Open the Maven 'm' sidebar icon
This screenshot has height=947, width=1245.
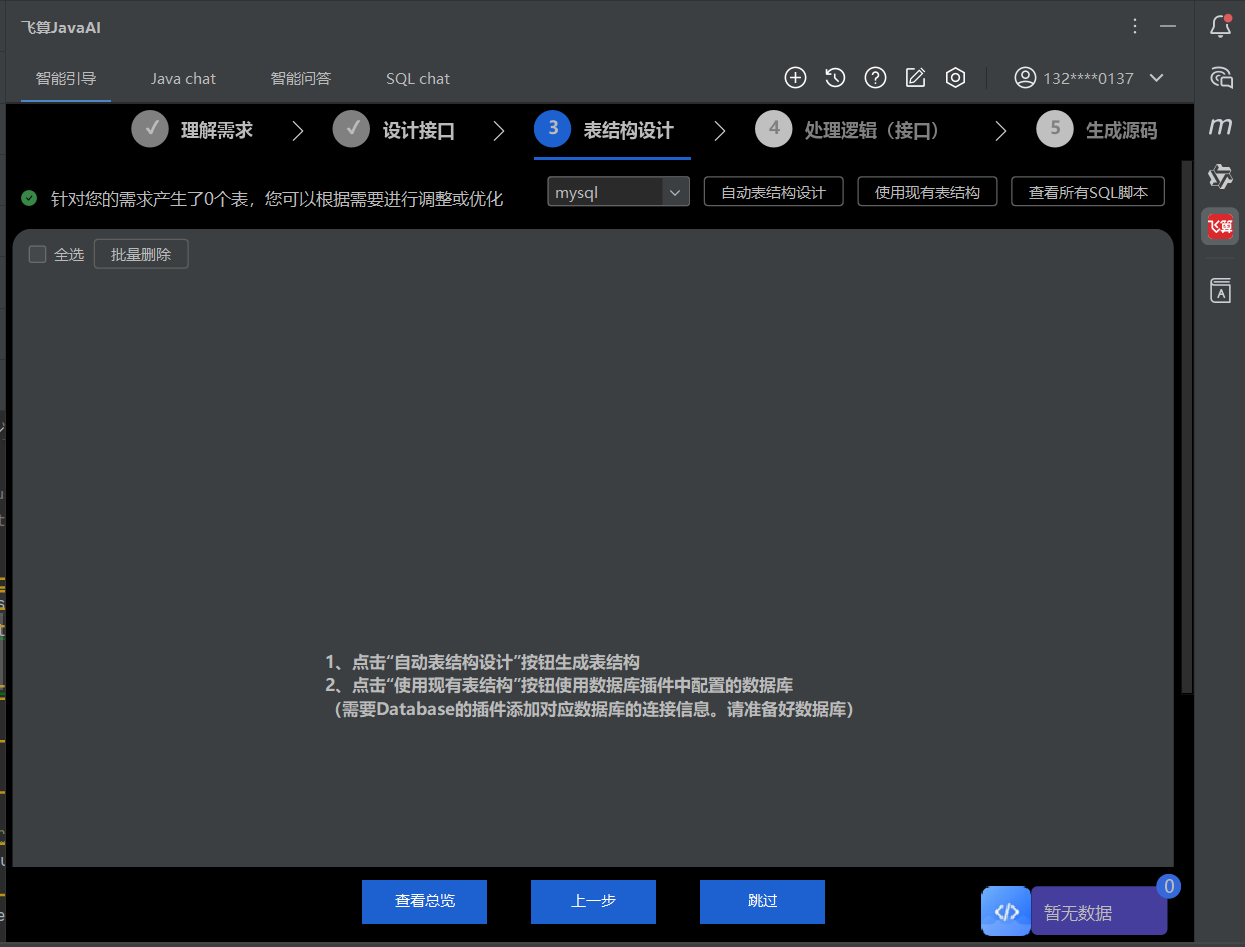coord(1220,127)
